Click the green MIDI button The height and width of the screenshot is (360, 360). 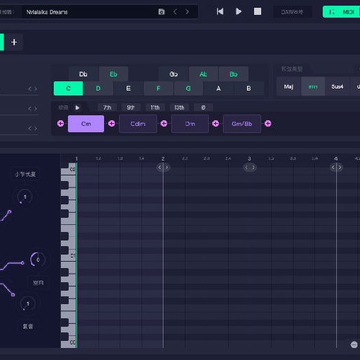point(342,12)
